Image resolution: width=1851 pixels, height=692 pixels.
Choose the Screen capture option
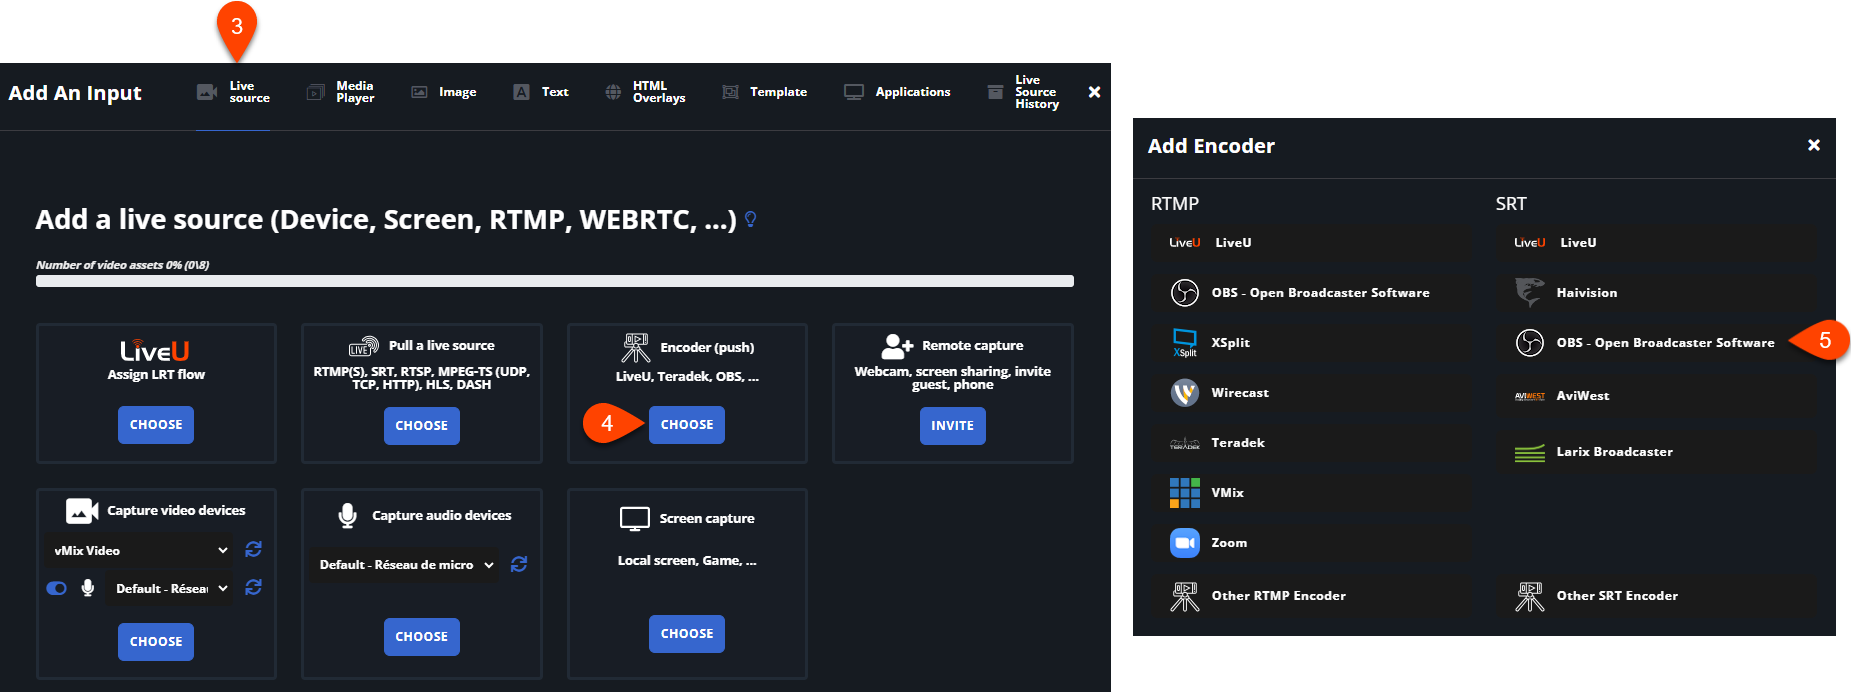687,634
